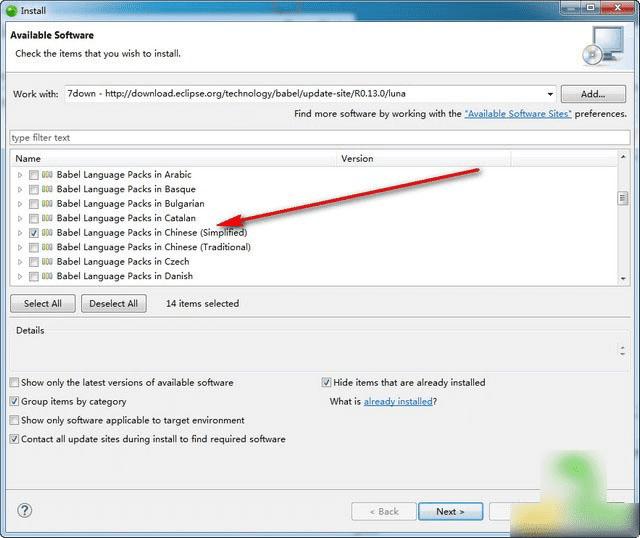Select the Babel Language Packs in Arabic row
Image resolution: width=640 pixels, height=538 pixels.
click(x=124, y=175)
